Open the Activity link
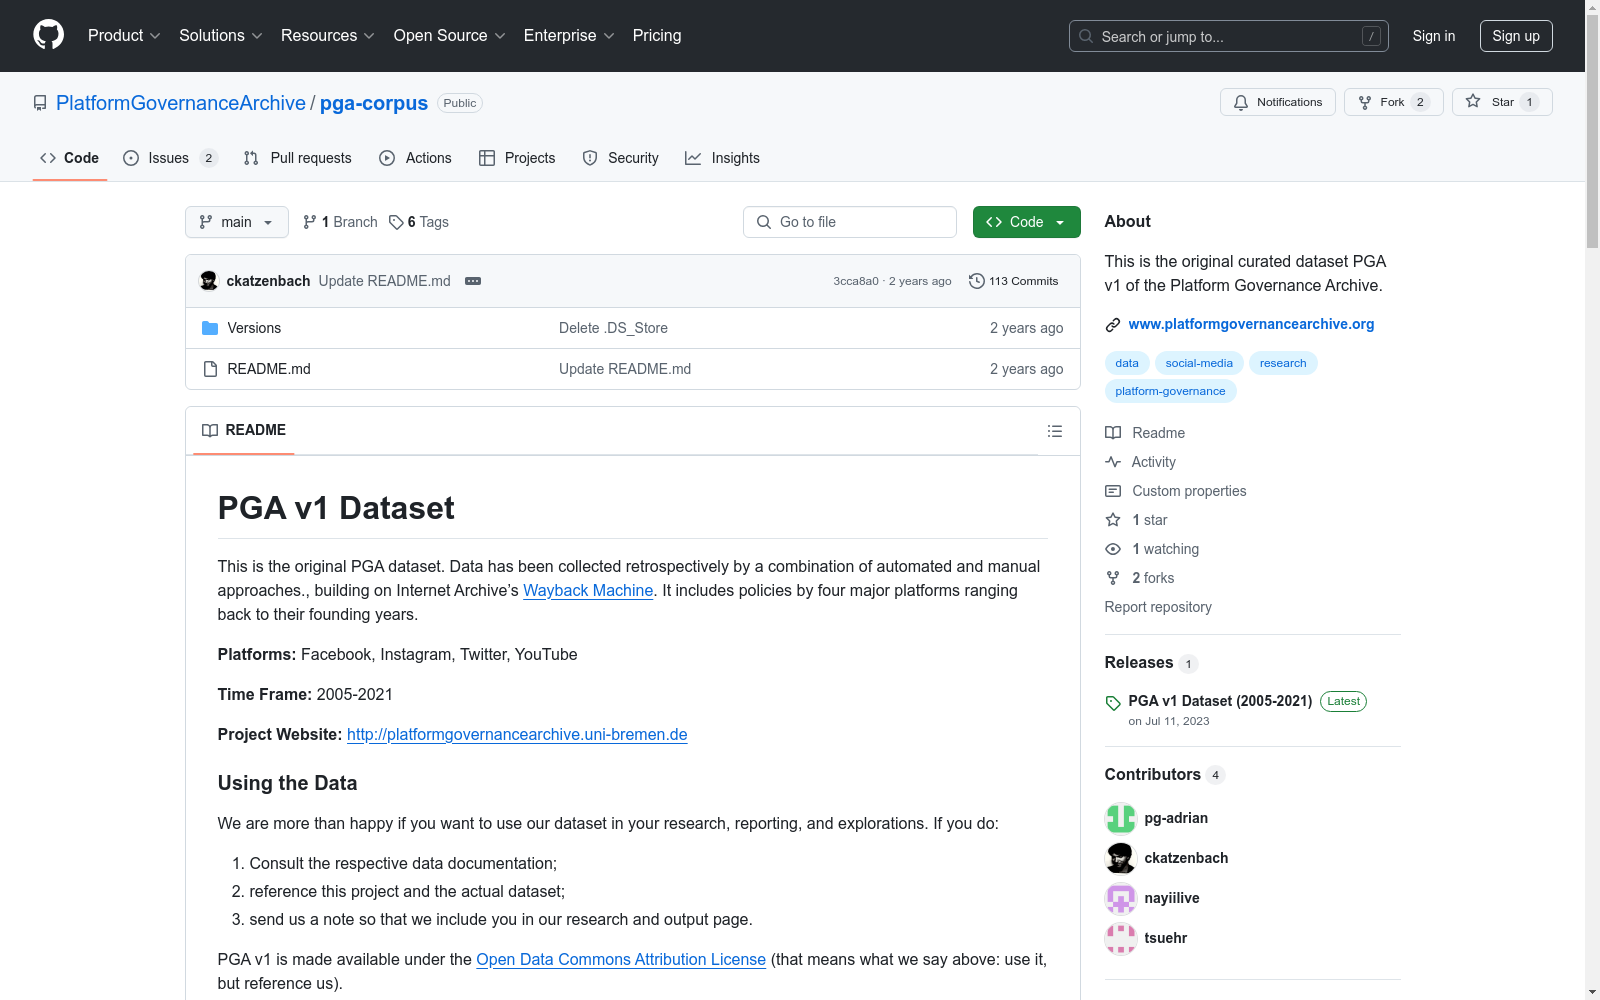 click(x=1140, y=462)
